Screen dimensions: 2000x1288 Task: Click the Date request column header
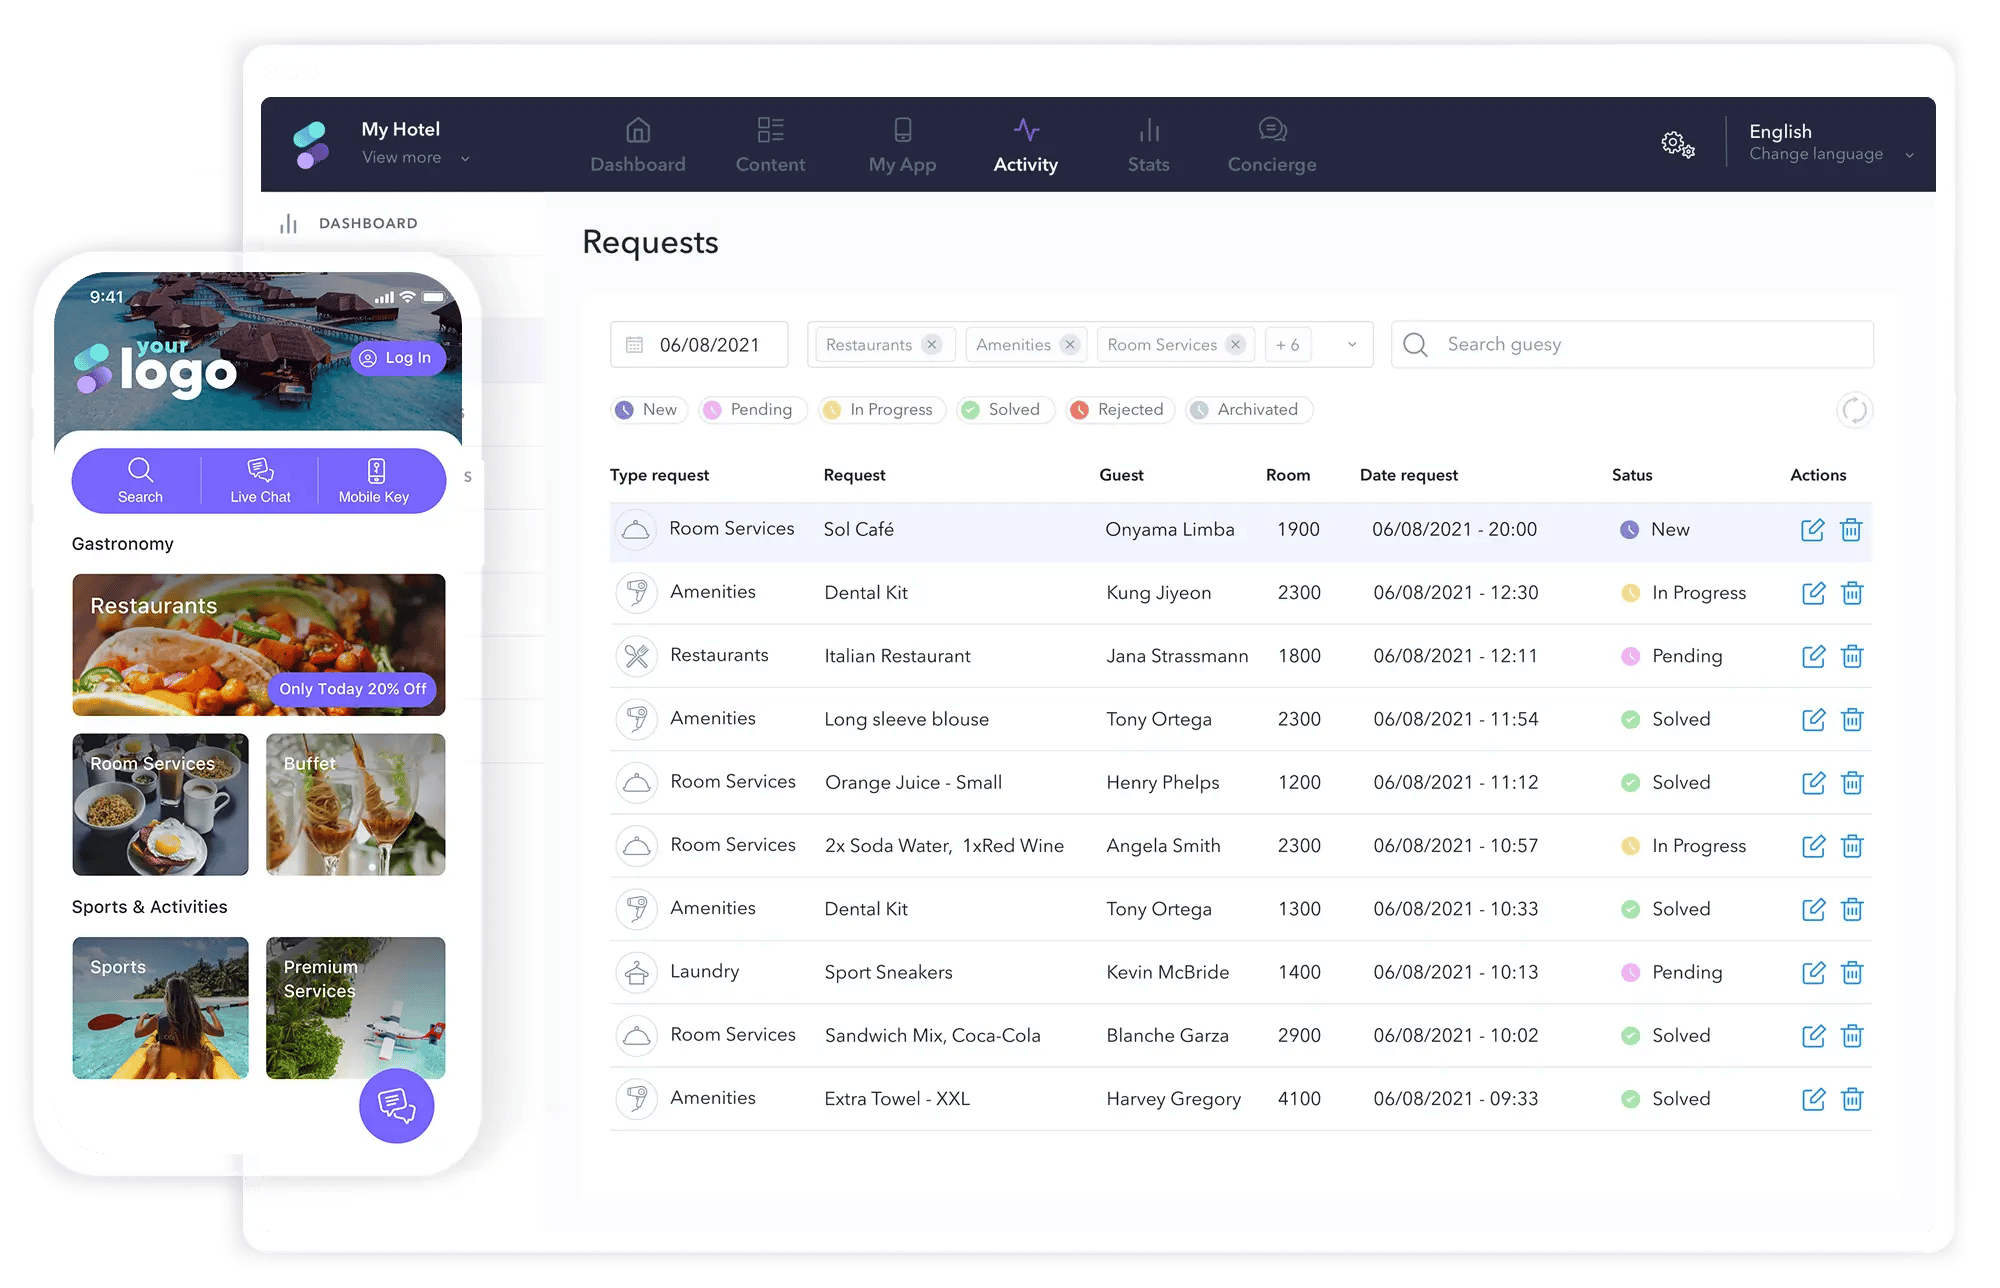pyautogui.click(x=1408, y=475)
